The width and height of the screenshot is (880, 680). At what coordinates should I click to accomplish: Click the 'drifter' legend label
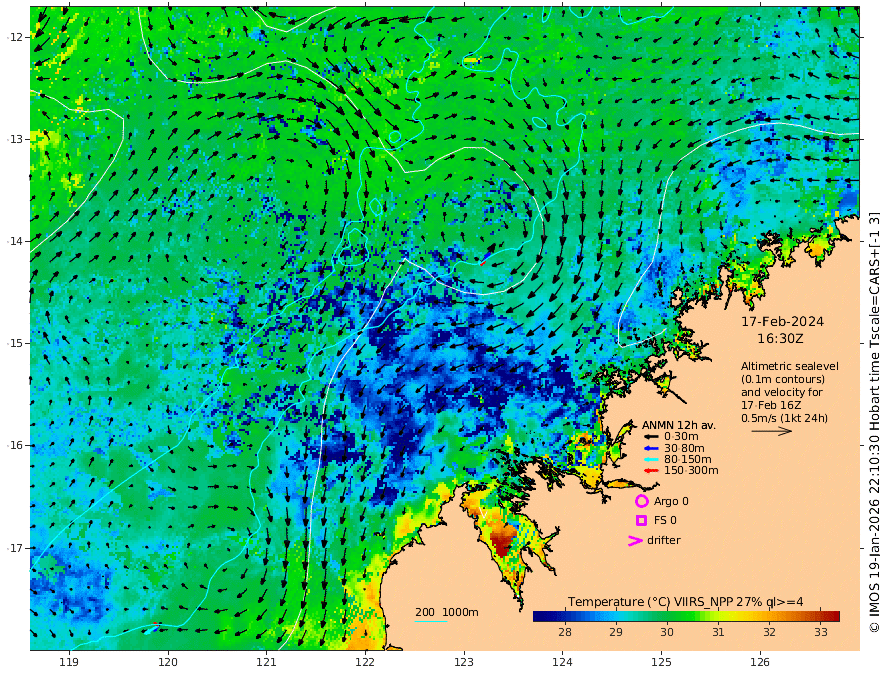tap(664, 540)
